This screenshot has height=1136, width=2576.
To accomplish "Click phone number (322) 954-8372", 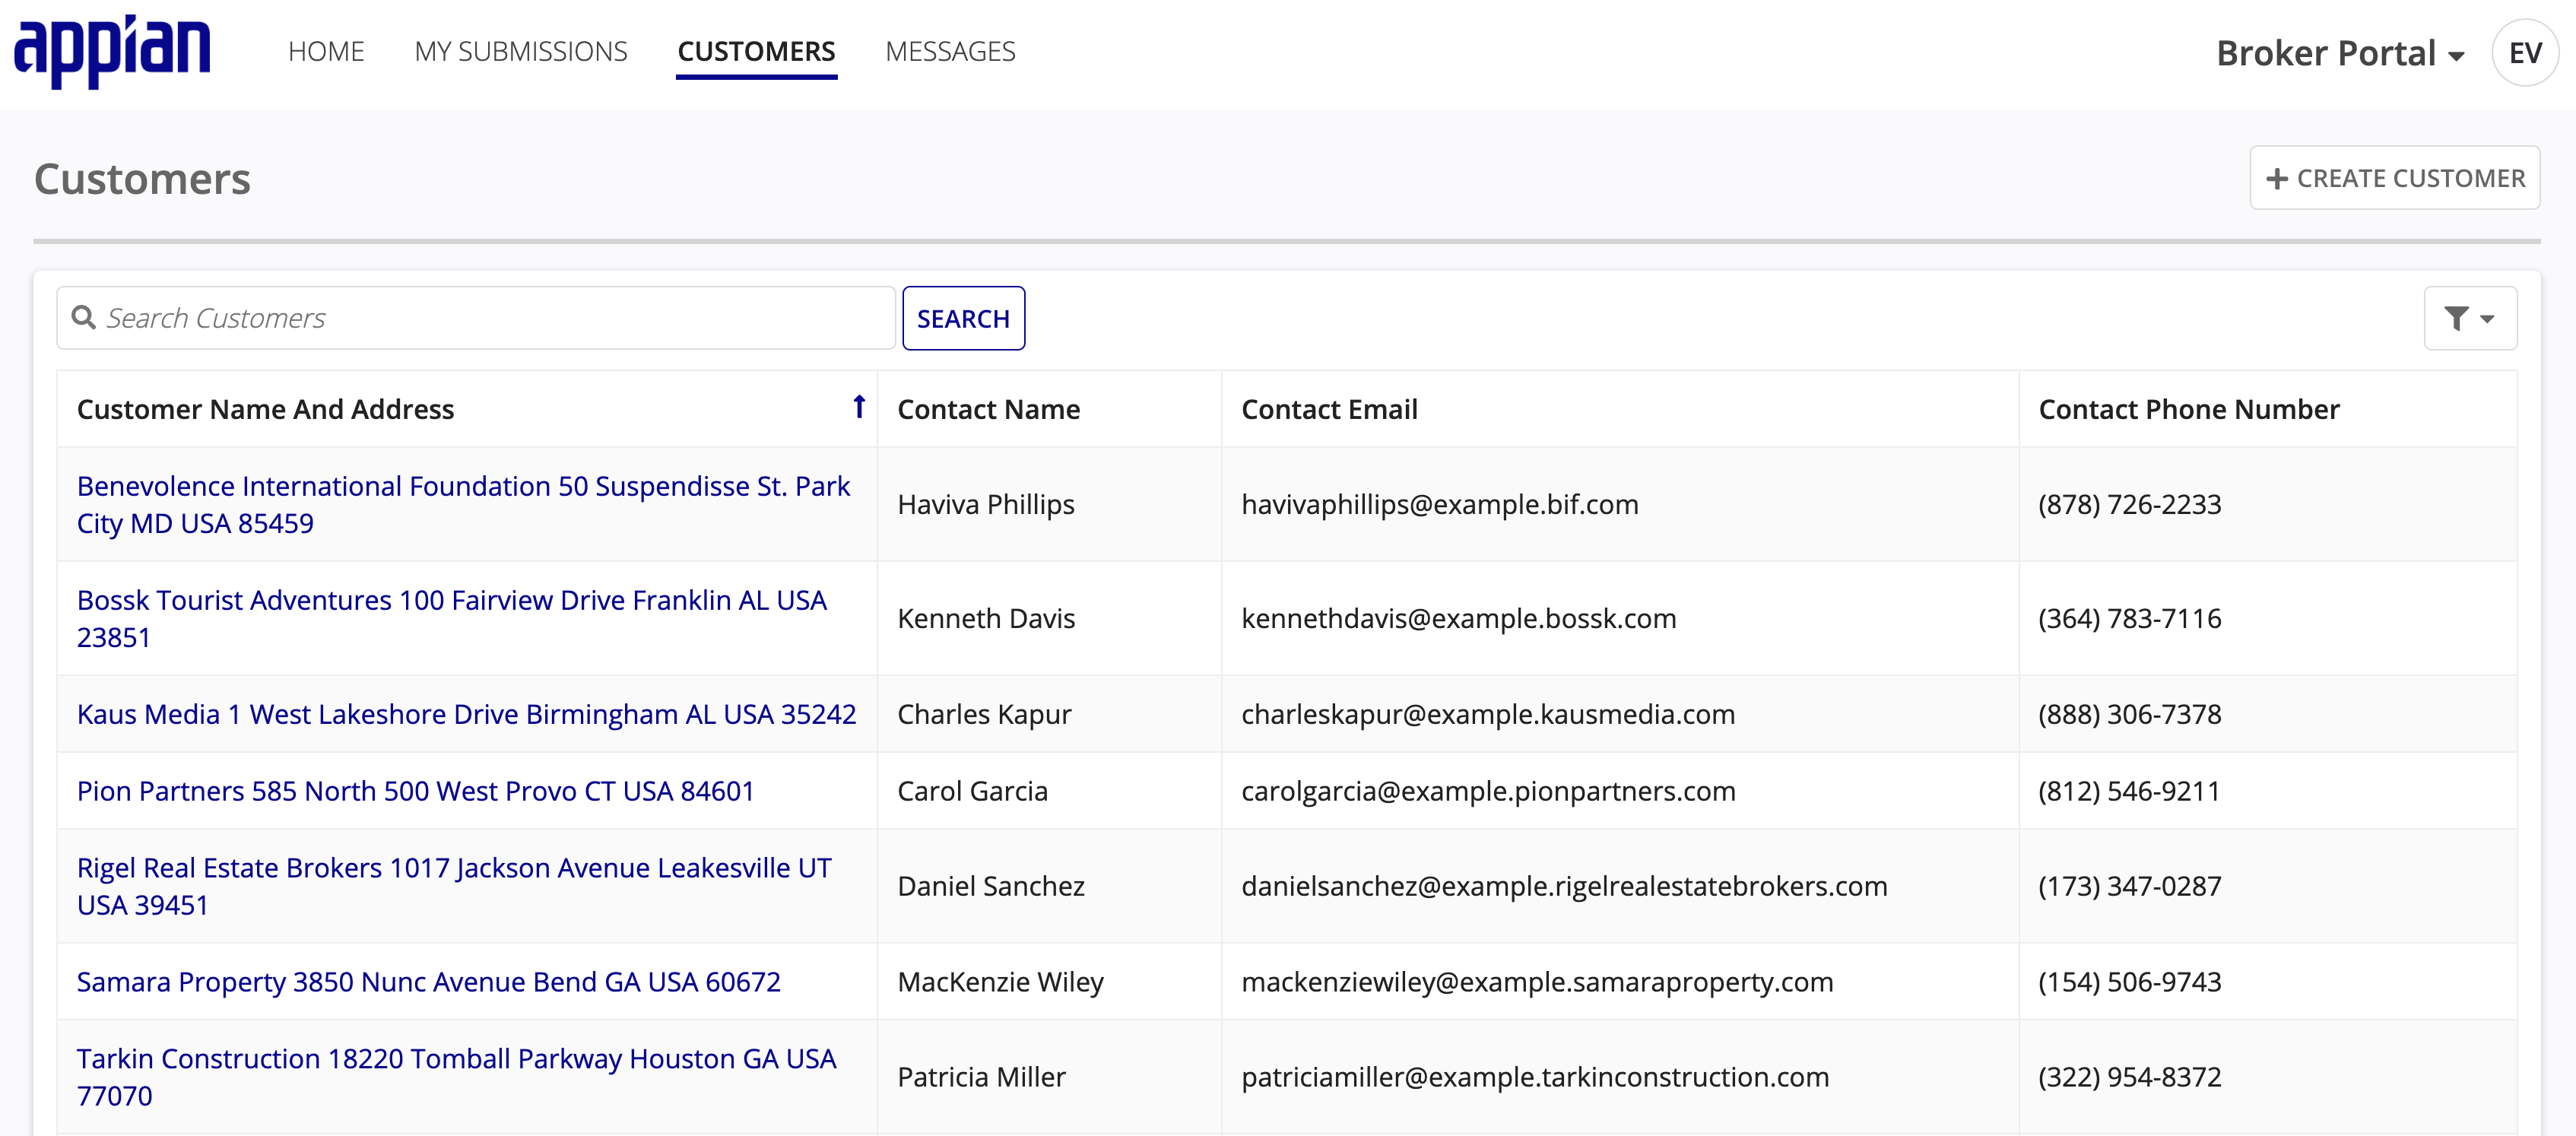I will pyautogui.click(x=2129, y=1077).
